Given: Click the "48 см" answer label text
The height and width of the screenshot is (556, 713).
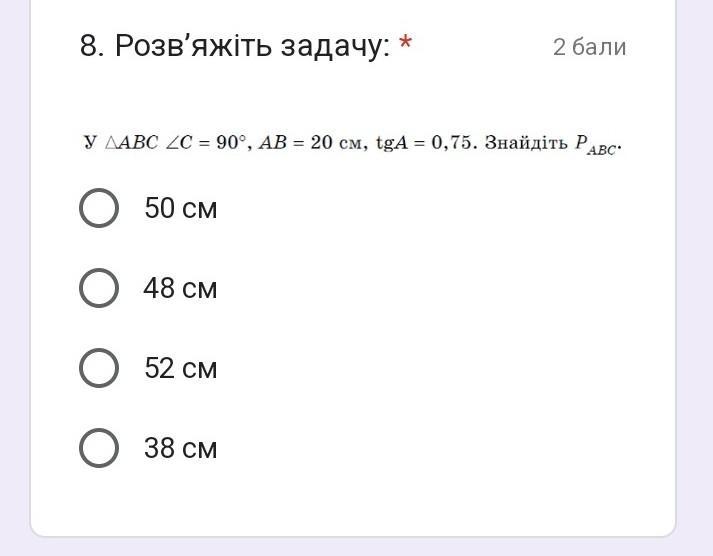Looking at the screenshot, I should pyautogui.click(x=181, y=288).
